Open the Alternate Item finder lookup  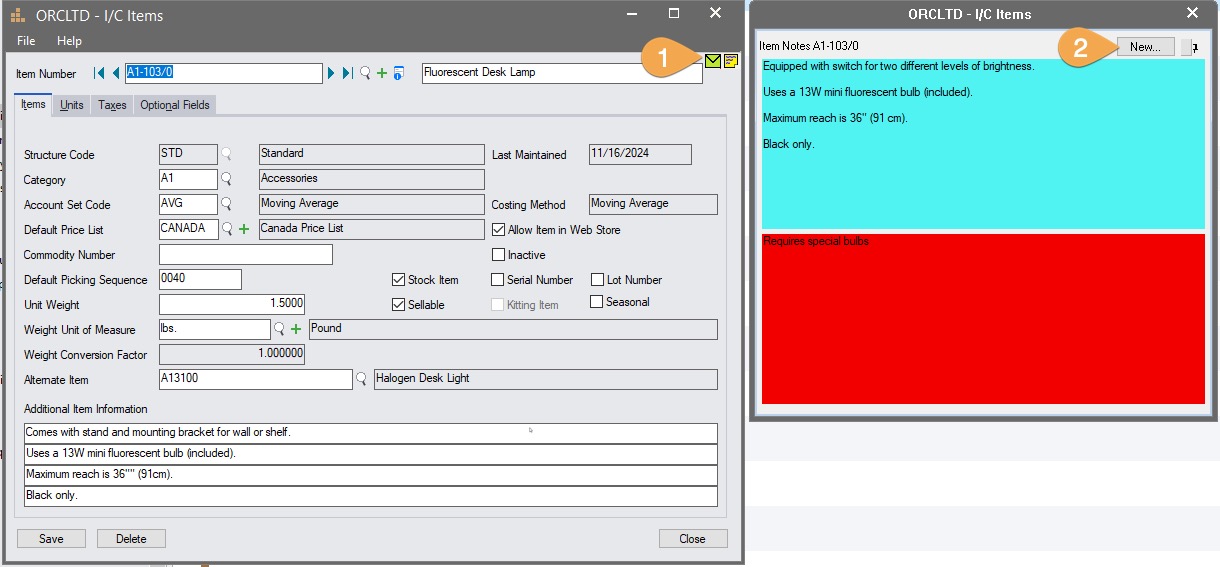[361, 379]
